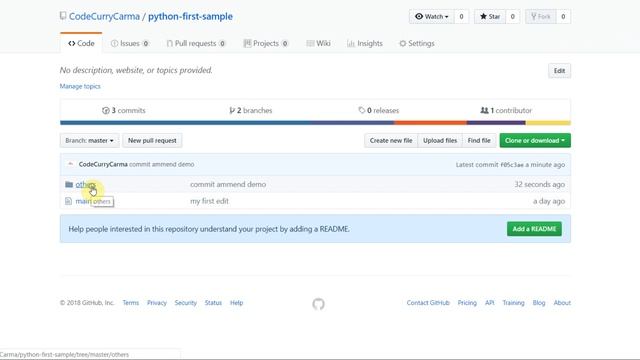Switch to the Code tab

point(81,43)
